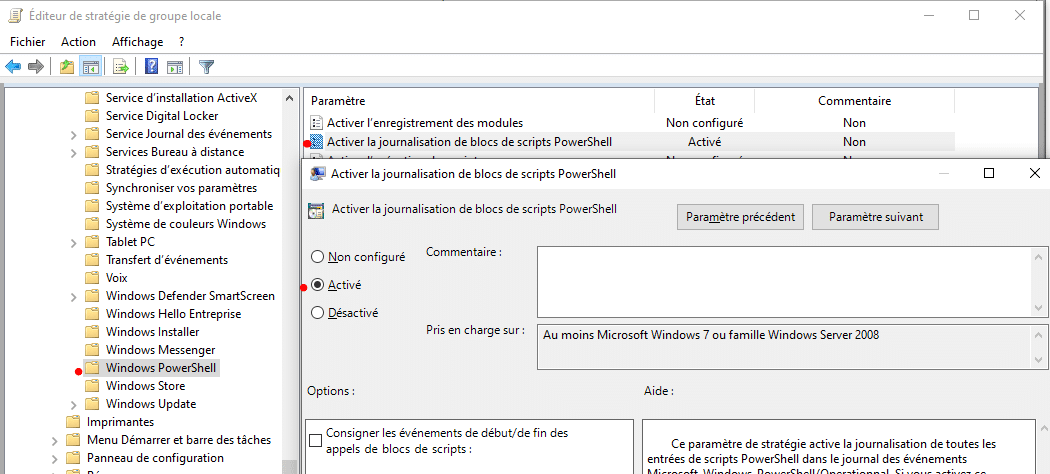The height and width of the screenshot is (474, 1050).
Task: Open Help via the blue question mark icon
Action: pos(152,67)
